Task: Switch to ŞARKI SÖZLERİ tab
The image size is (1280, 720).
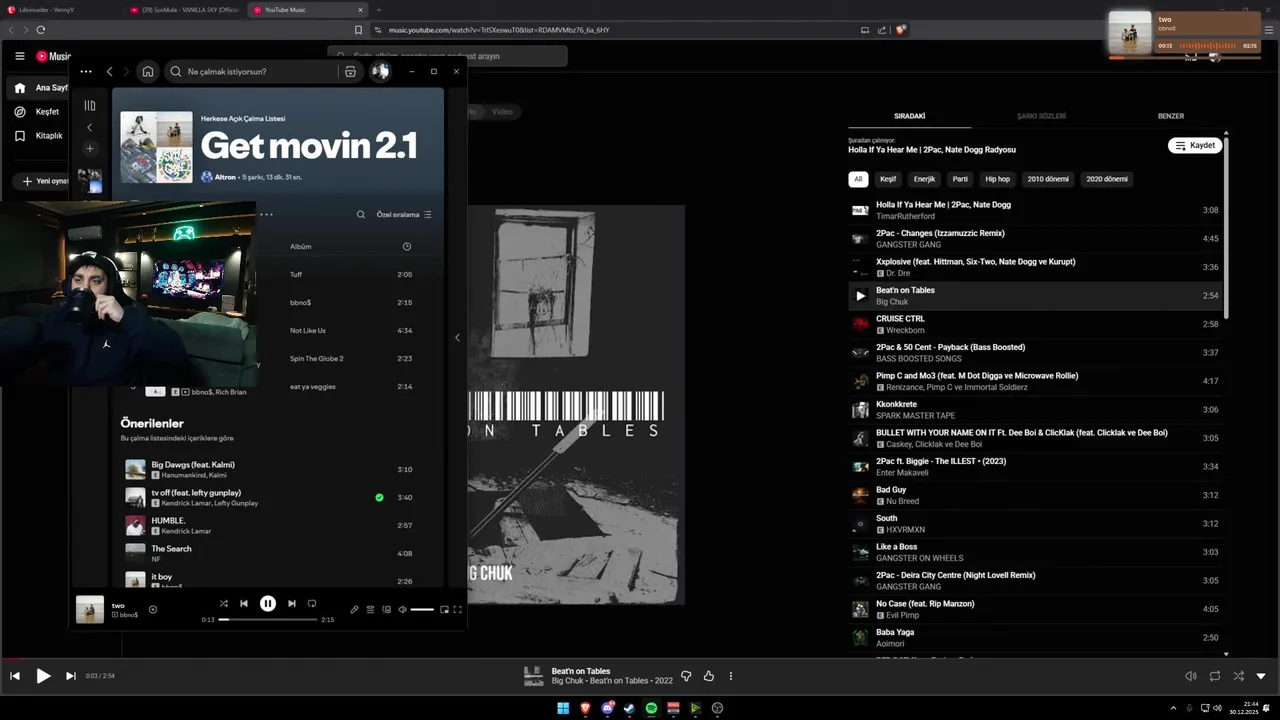Action: point(1041,116)
